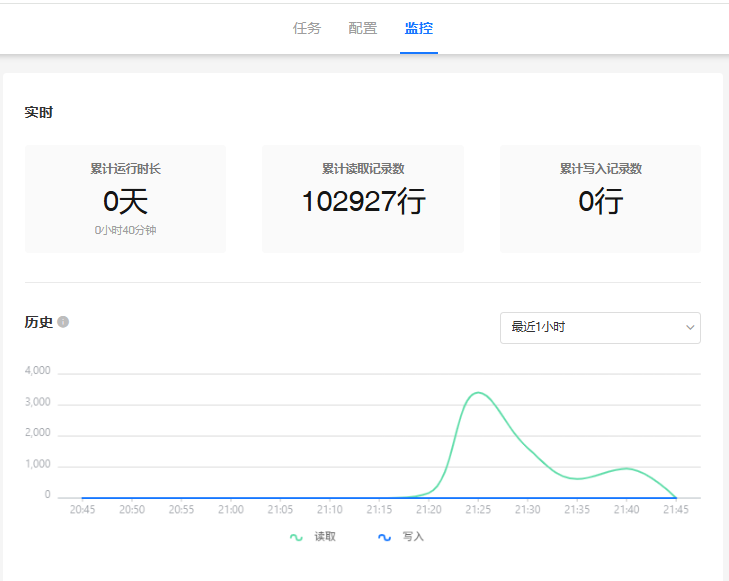Screen dimensions: 729x581
Task: Switch to the 任务 tab
Action: pyautogui.click(x=307, y=28)
